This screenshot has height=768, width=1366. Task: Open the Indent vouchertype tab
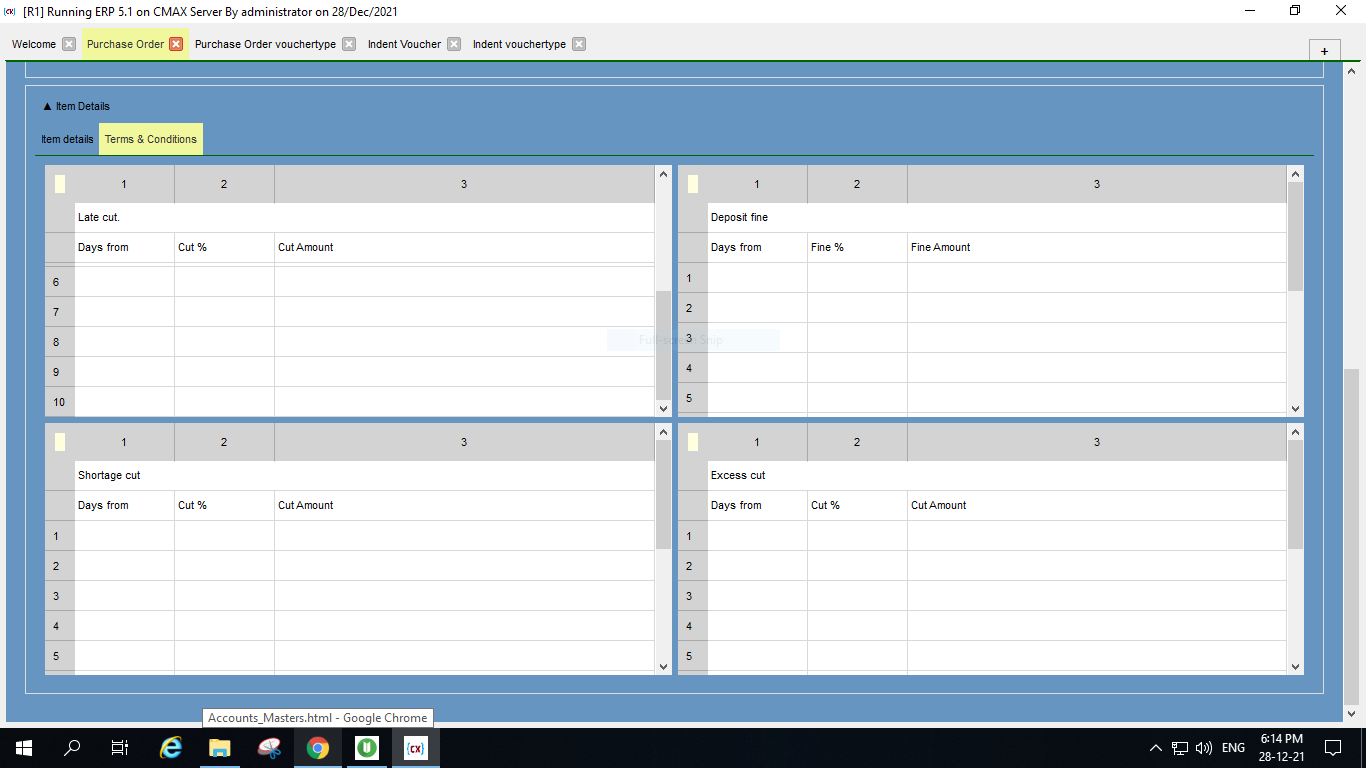519,44
